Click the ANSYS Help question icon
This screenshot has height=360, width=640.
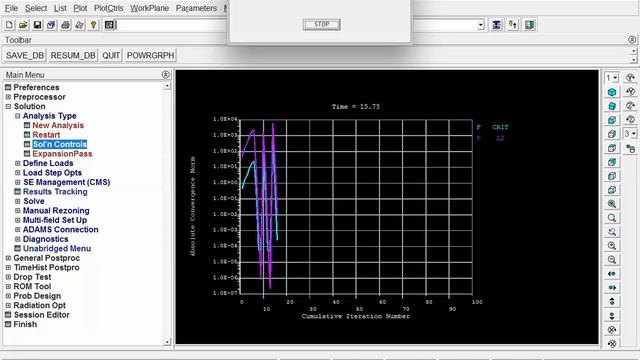pyautogui.click(x=93, y=25)
